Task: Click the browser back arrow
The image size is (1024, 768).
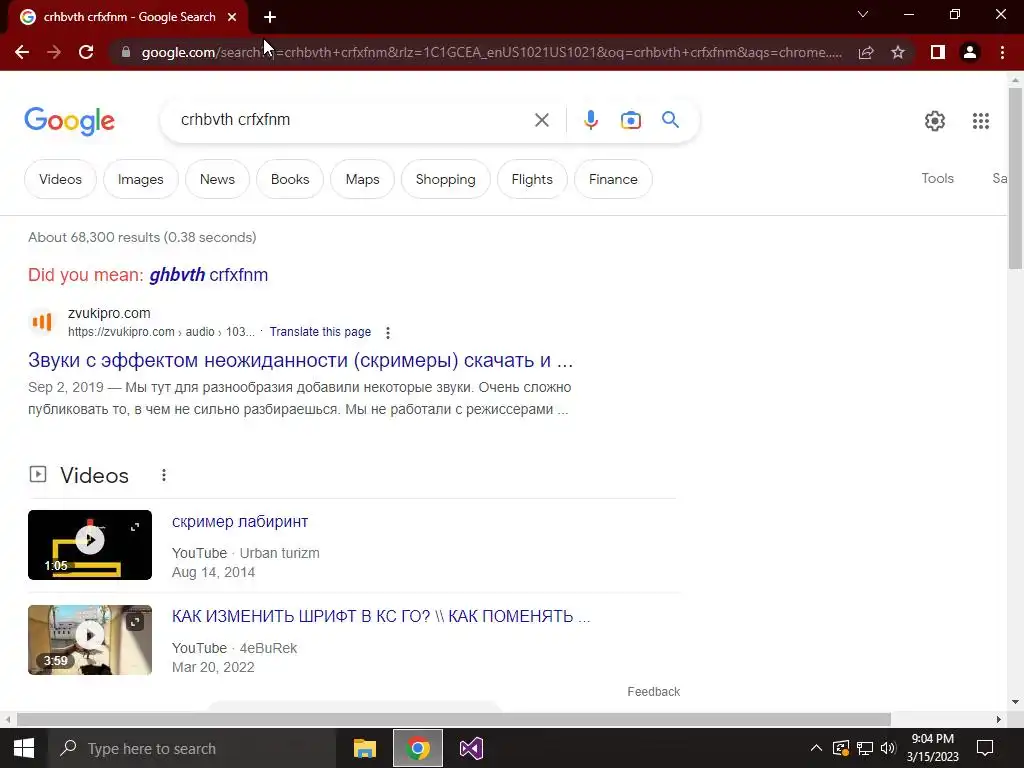Action: pos(22,52)
